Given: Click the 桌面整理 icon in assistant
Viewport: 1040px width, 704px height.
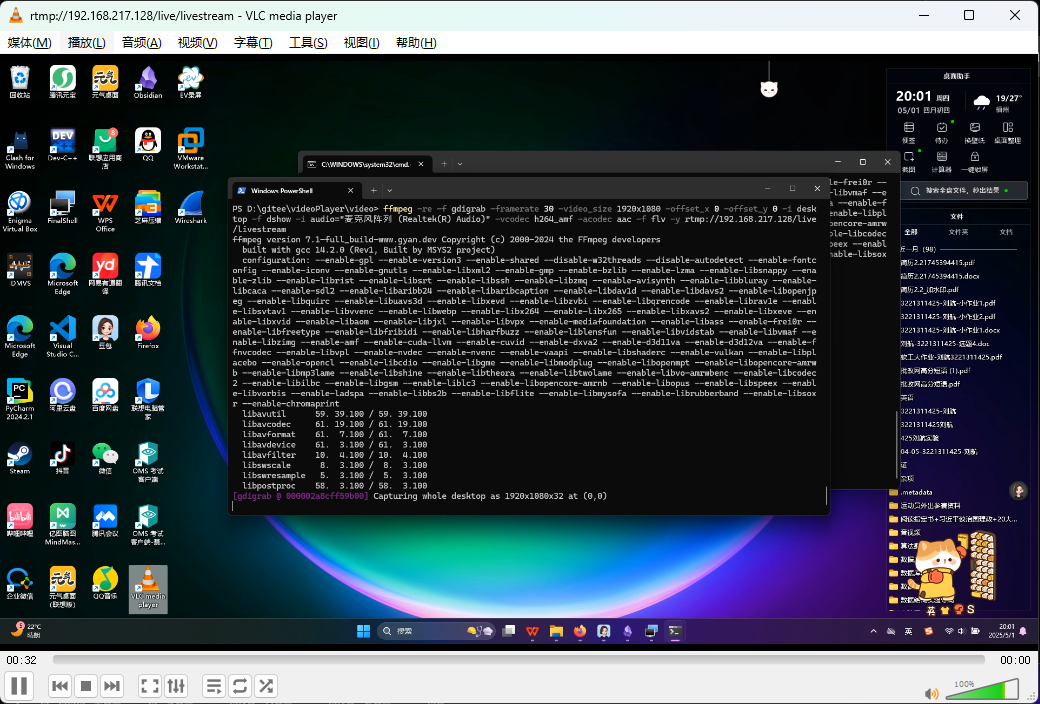Looking at the screenshot, I should coord(1008,132).
